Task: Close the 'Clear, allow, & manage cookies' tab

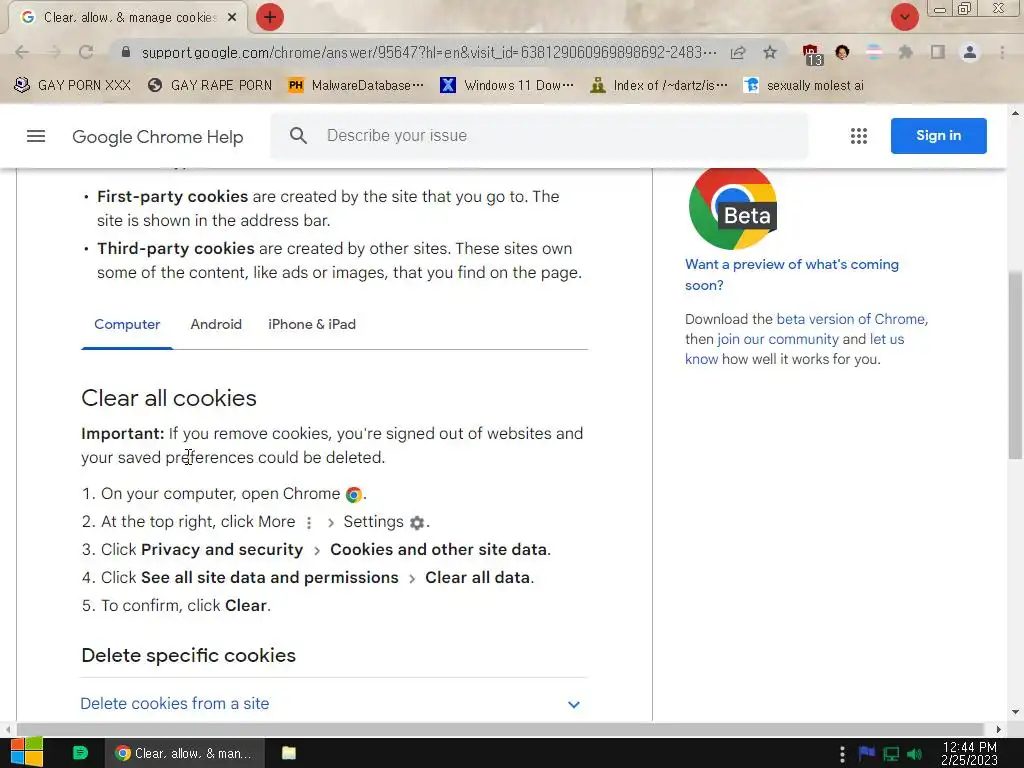Action: coord(232,18)
